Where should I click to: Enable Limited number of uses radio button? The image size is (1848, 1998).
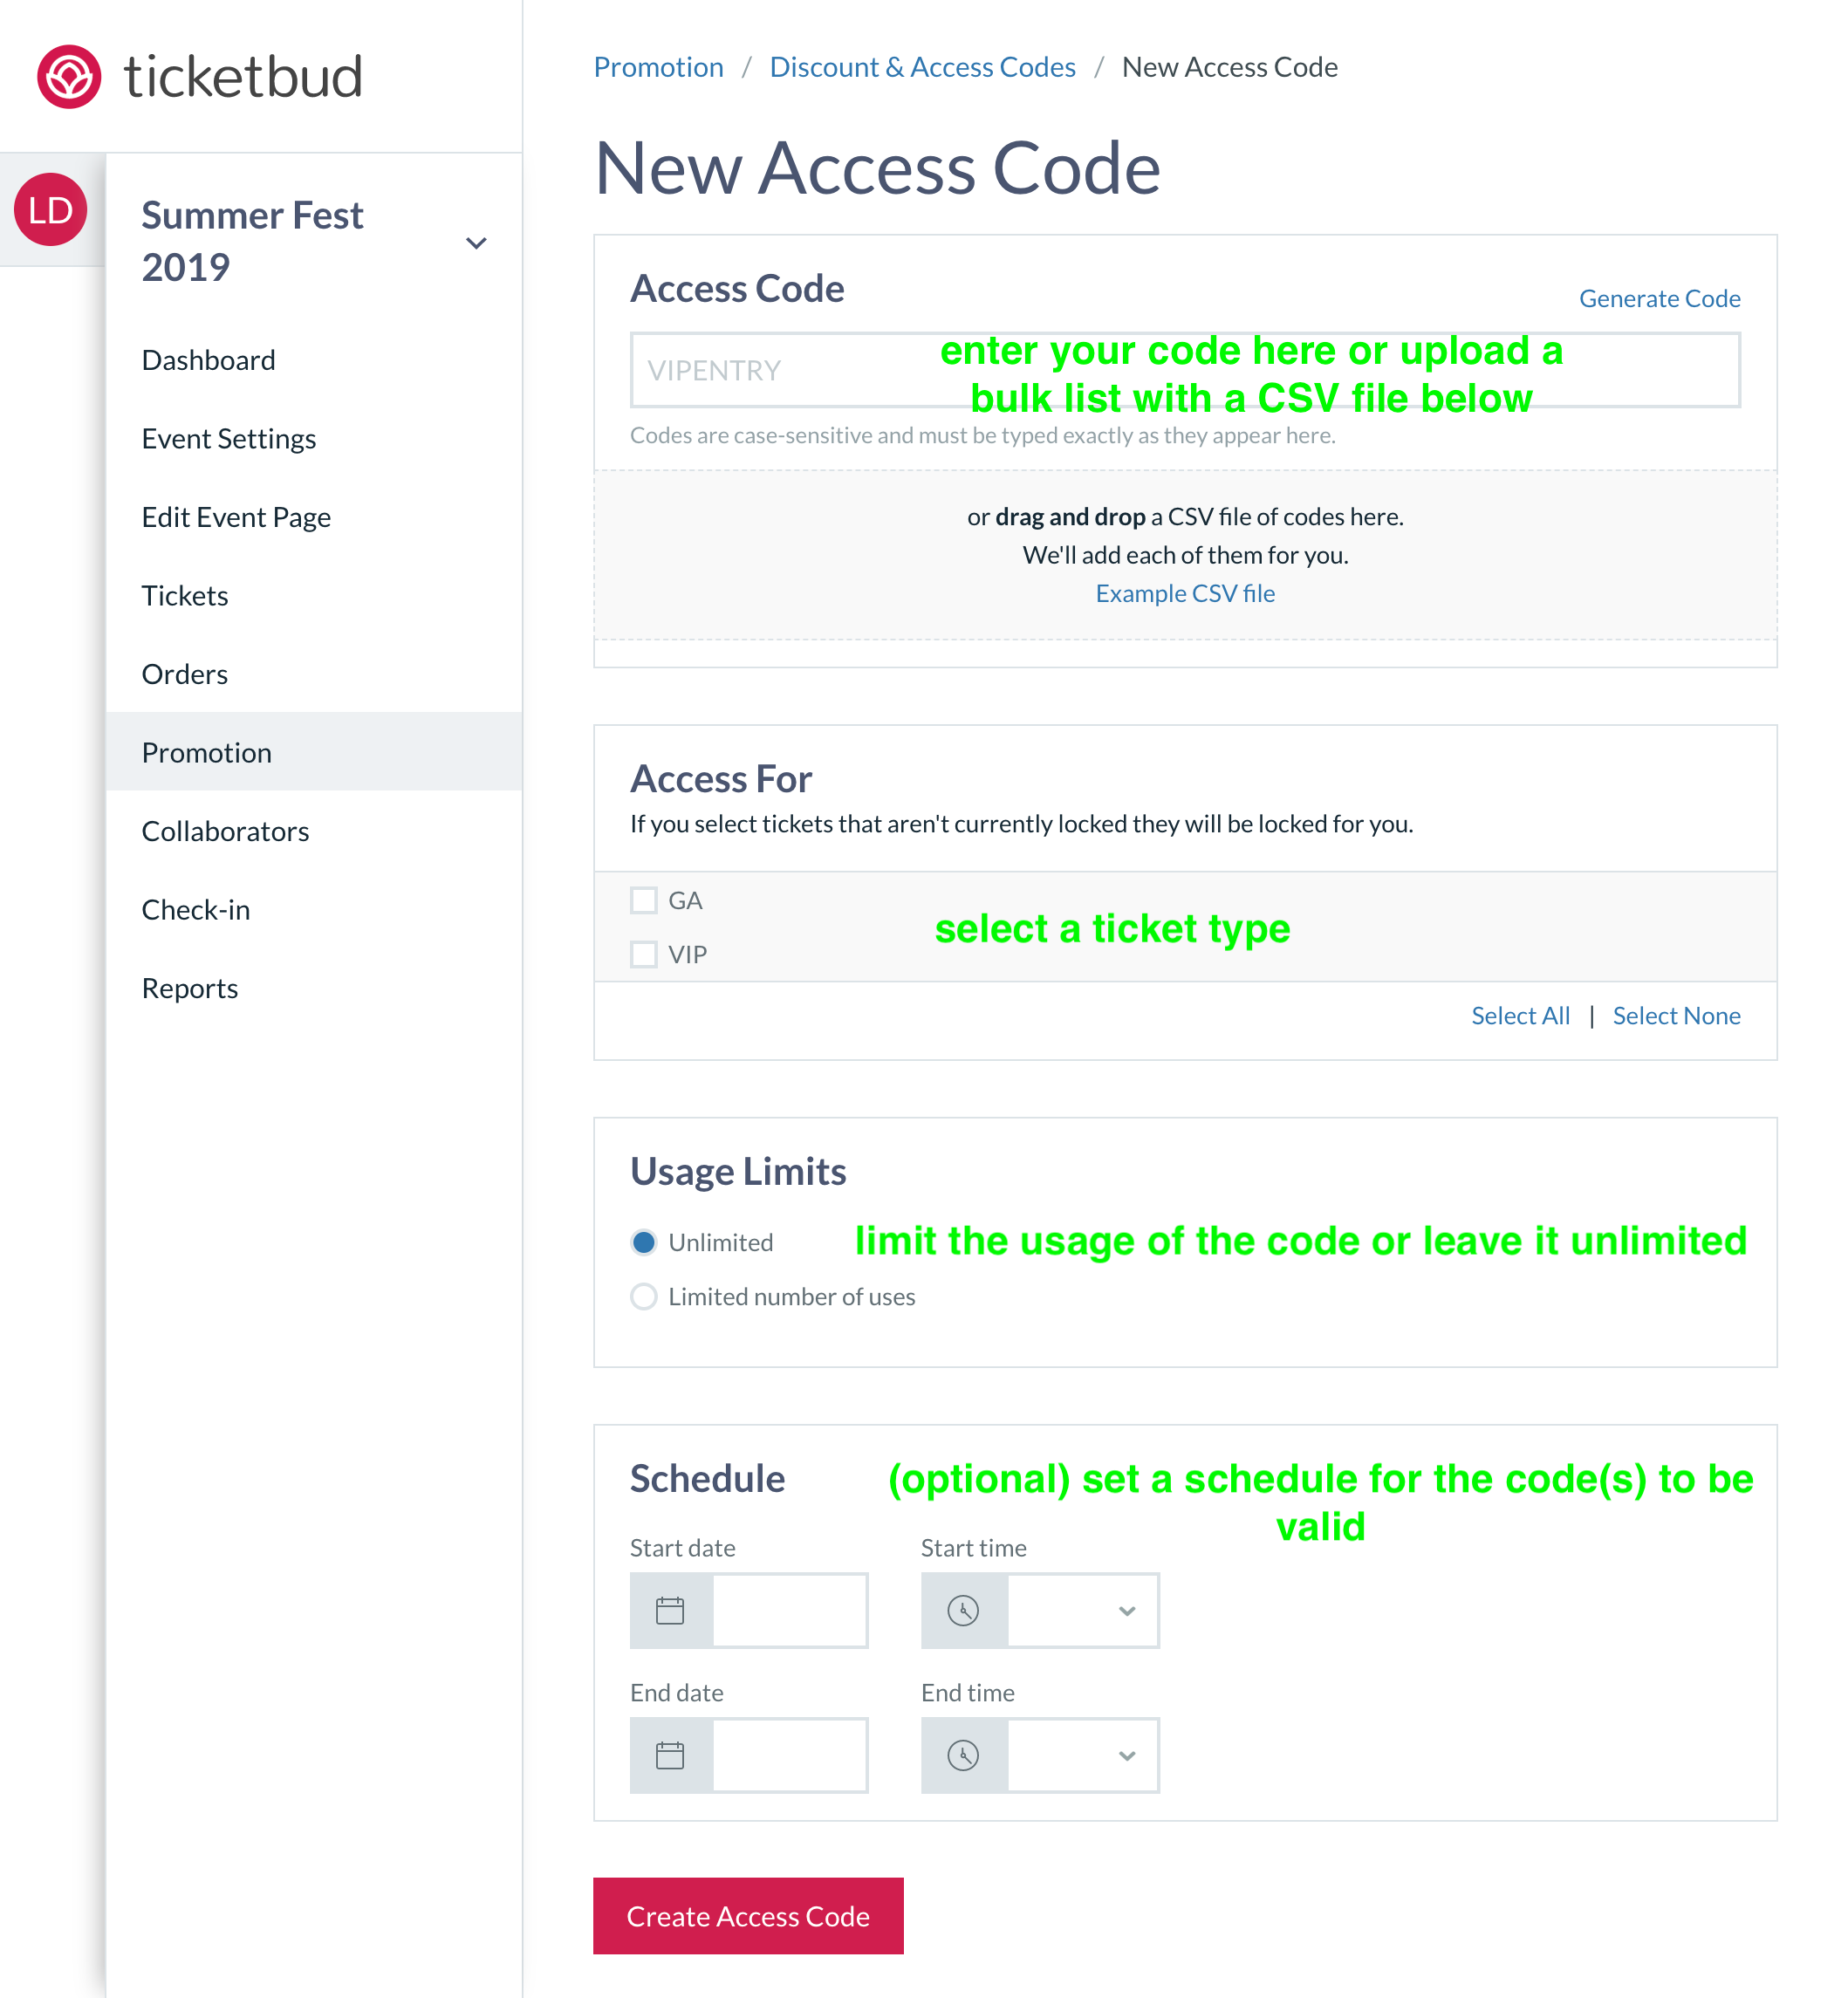click(x=644, y=1297)
